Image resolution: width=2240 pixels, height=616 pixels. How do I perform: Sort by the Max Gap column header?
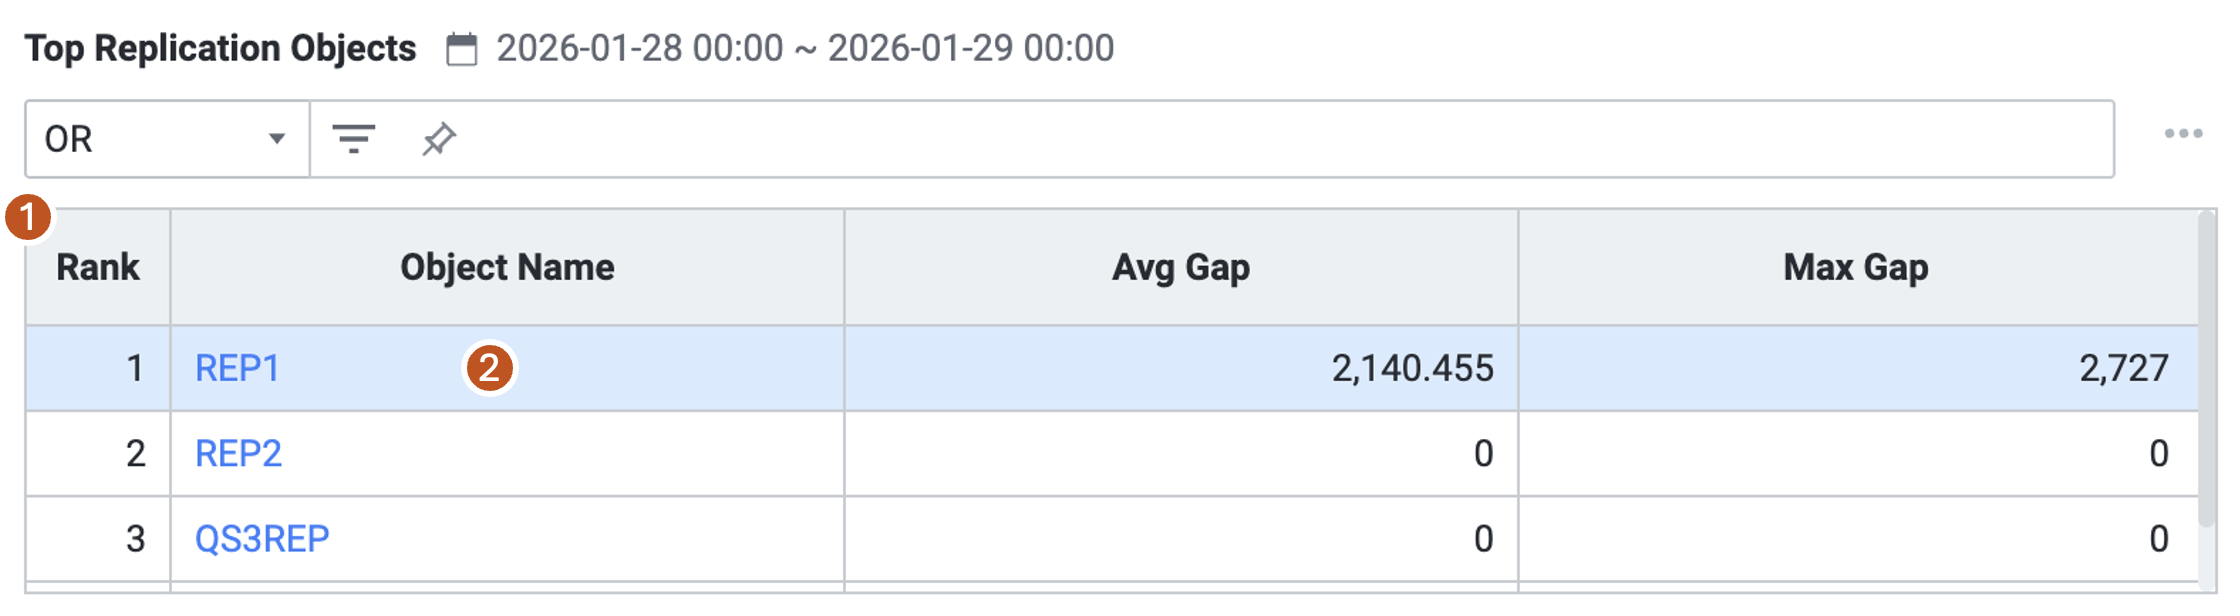(x=1856, y=268)
